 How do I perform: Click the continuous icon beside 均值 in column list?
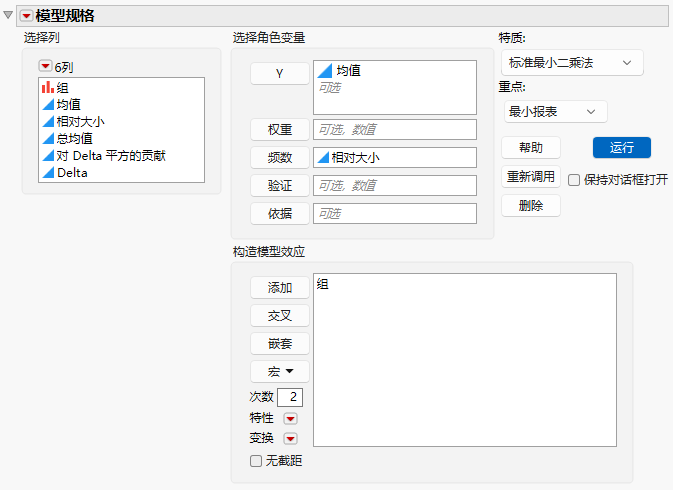(x=48, y=104)
